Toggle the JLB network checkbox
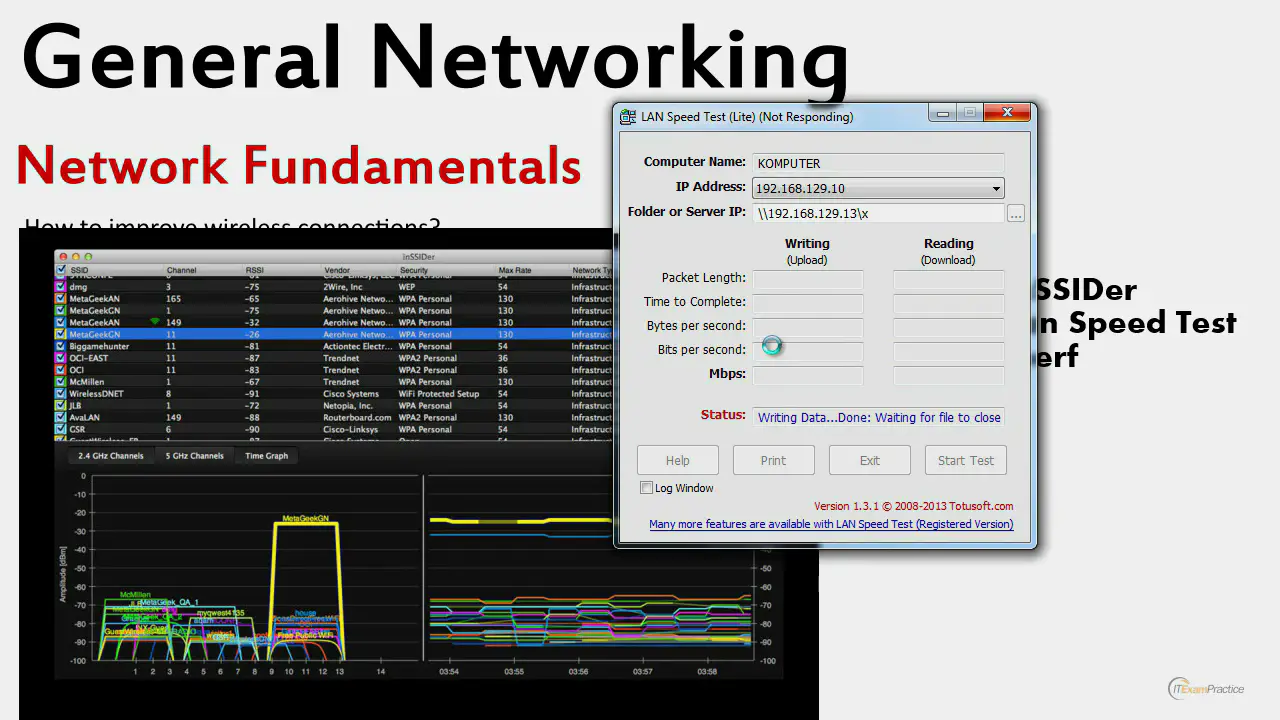 [x=62, y=406]
